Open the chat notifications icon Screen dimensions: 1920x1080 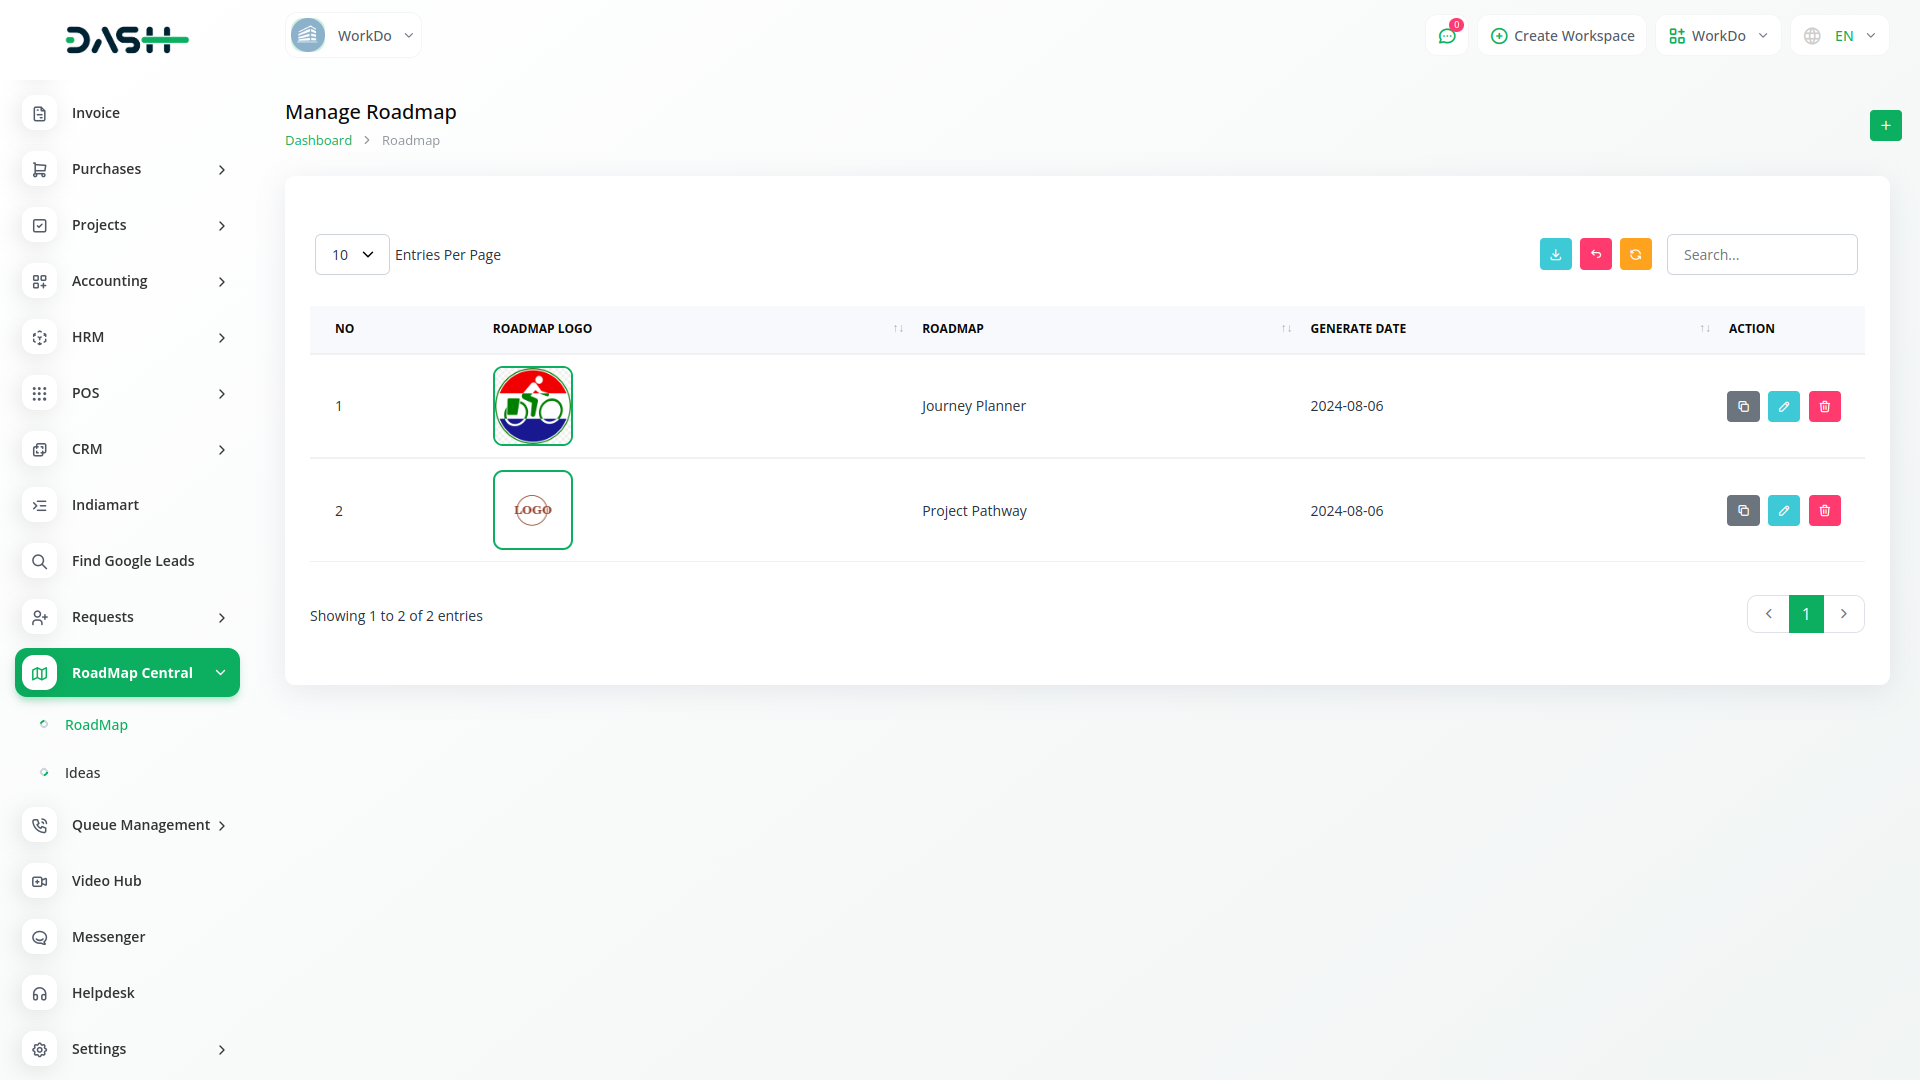pyautogui.click(x=1446, y=36)
